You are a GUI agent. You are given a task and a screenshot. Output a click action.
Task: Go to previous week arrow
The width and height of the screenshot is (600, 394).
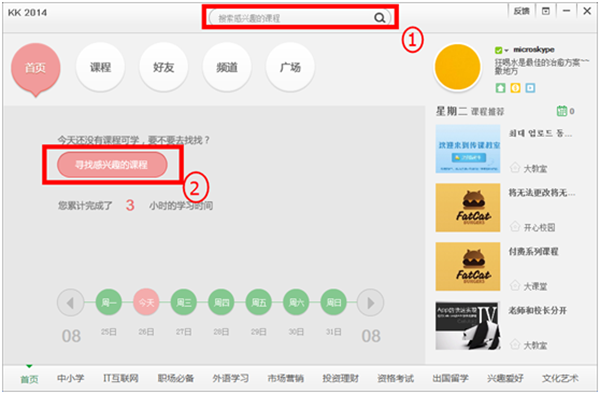click(70, 303)
